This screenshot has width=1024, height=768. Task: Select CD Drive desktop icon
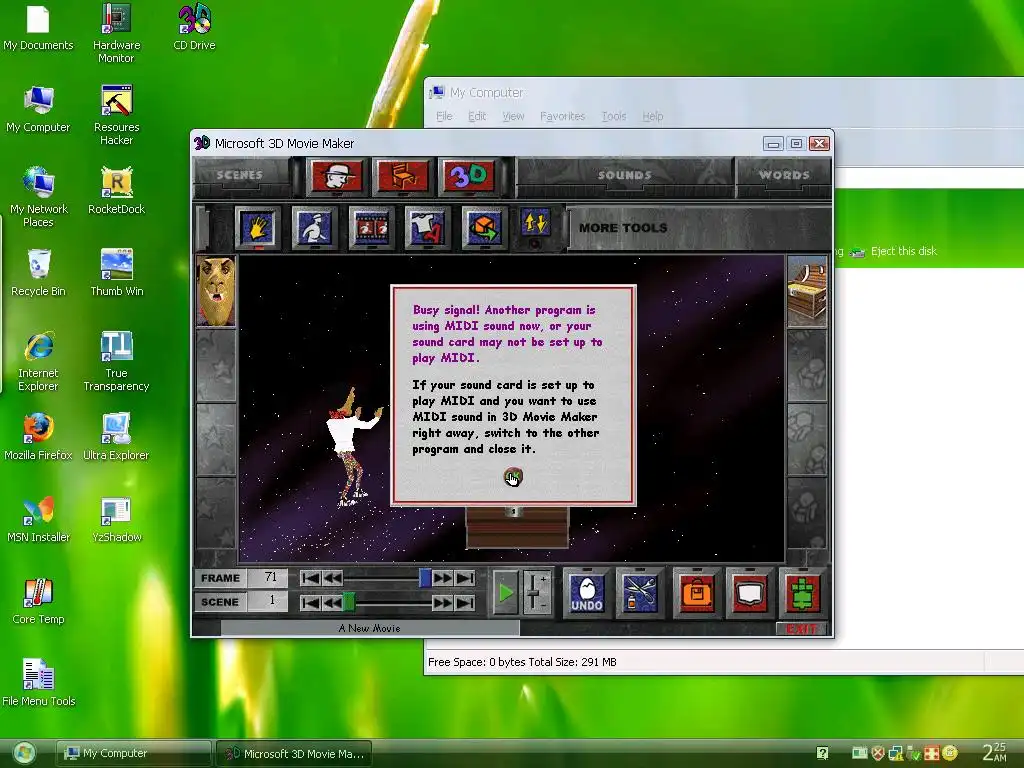[194, 27]
